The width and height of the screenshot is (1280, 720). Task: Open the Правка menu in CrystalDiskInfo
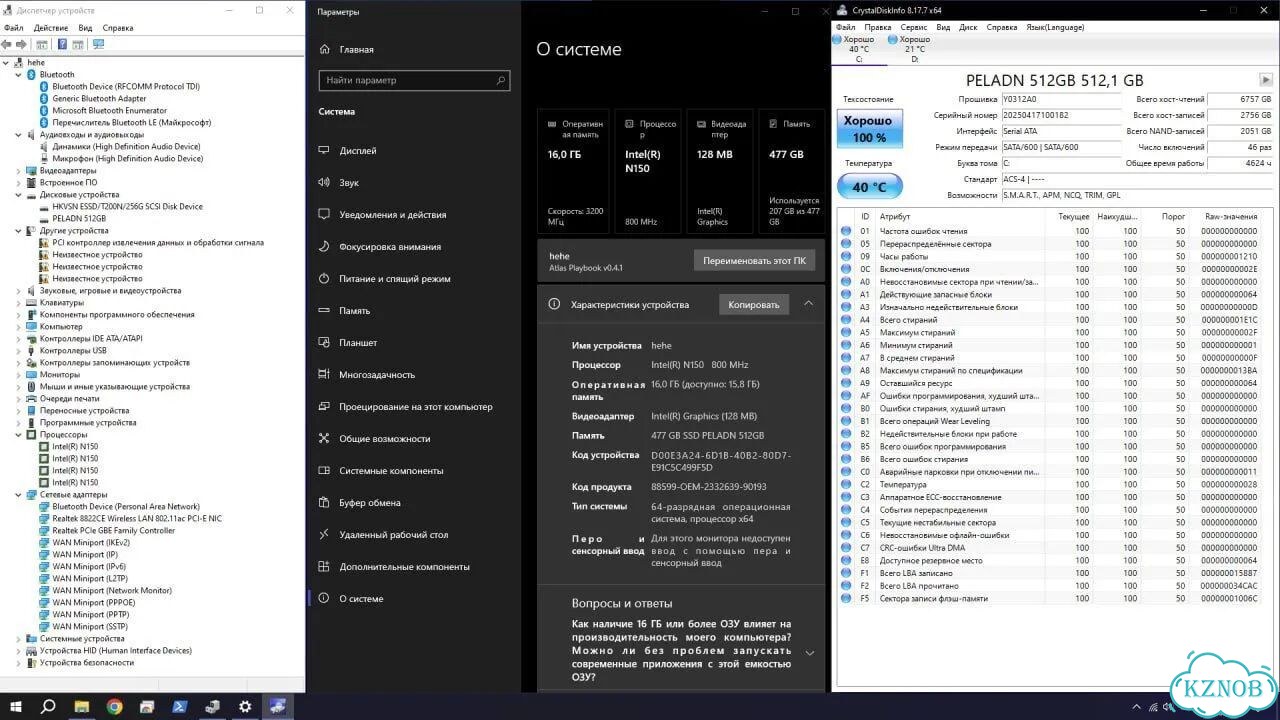click(x=877, y=27)
